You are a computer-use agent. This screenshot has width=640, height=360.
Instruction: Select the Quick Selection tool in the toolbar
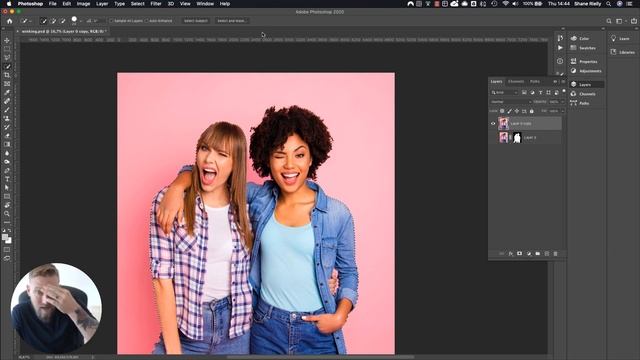pos(7,66)
